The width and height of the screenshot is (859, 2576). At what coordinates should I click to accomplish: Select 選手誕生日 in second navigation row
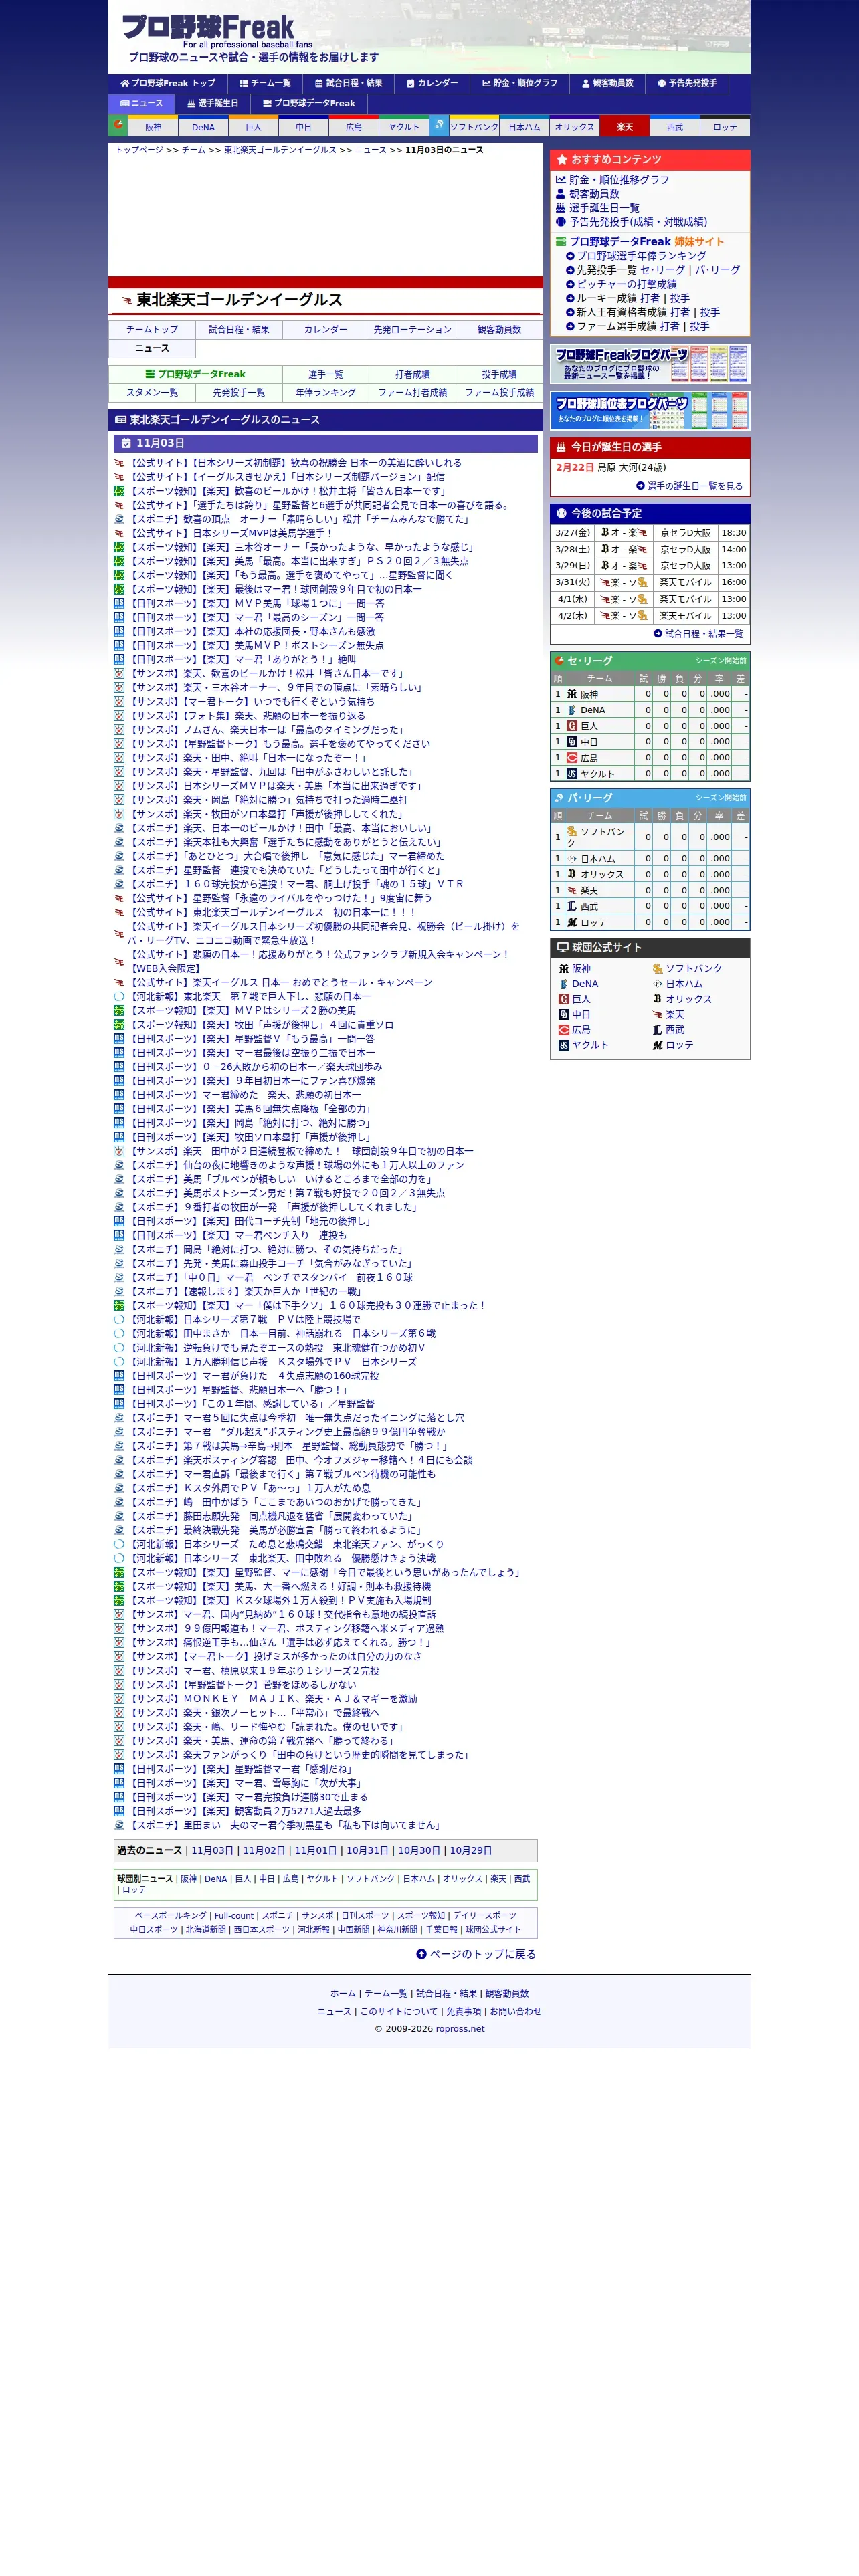212,103
